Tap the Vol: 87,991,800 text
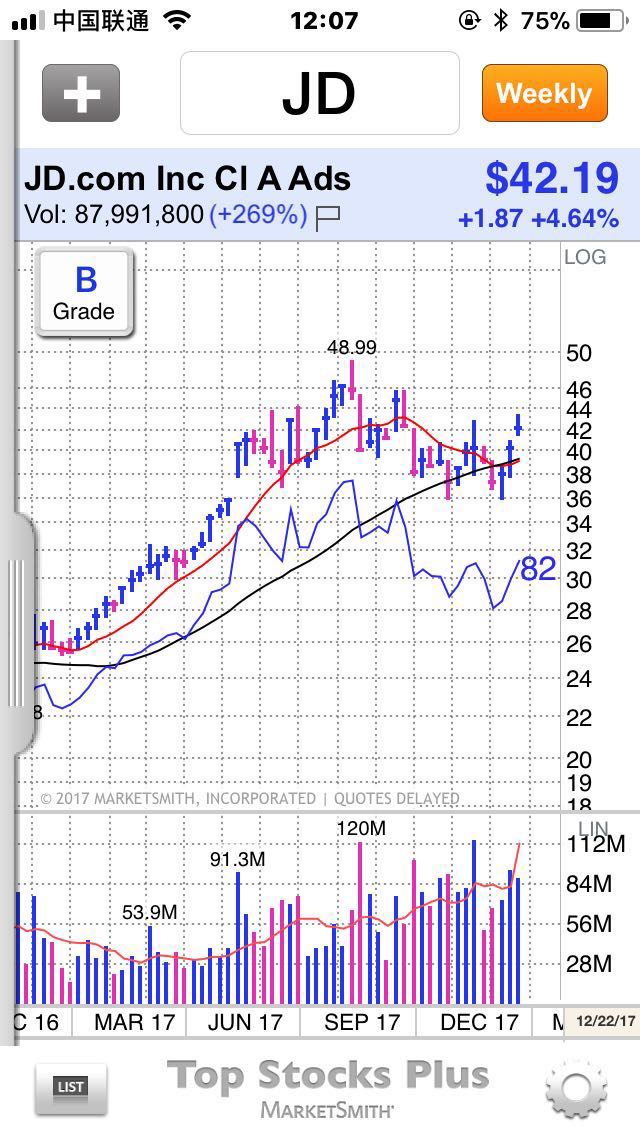The height and width of the screenshot is (1136, 640). [114, 214]
